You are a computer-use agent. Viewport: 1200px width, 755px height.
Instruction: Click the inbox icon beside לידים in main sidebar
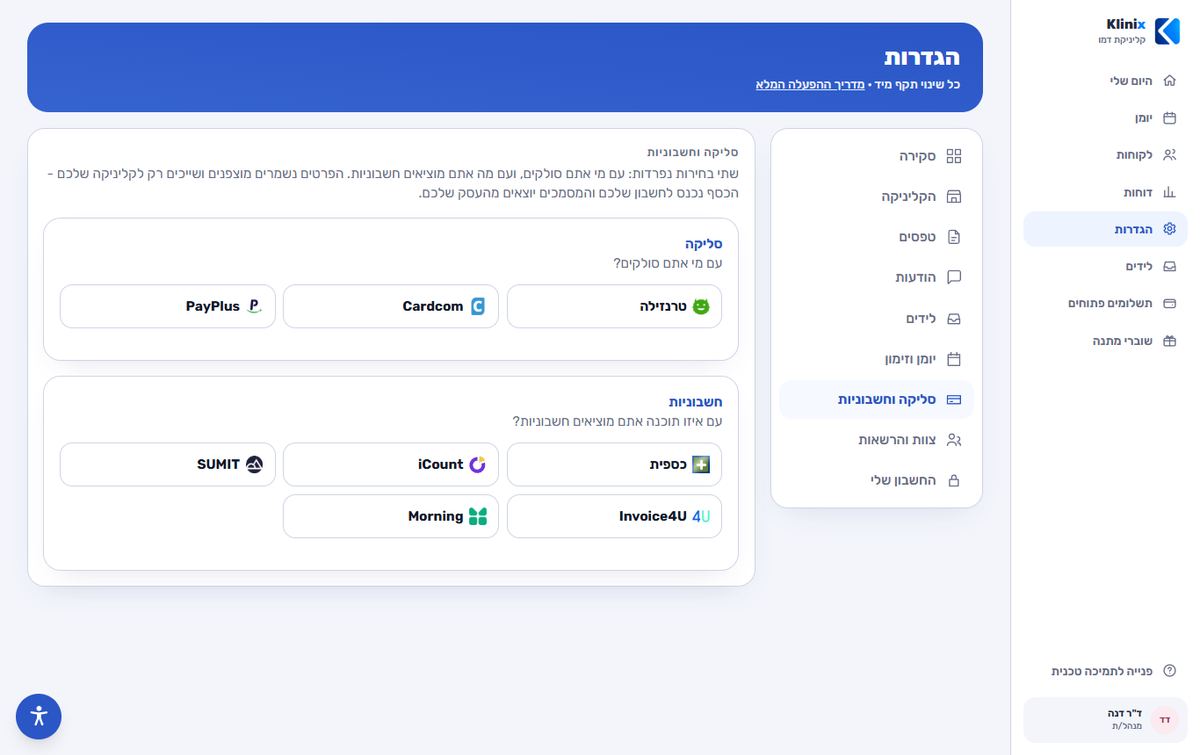(x=1170, y=266)
